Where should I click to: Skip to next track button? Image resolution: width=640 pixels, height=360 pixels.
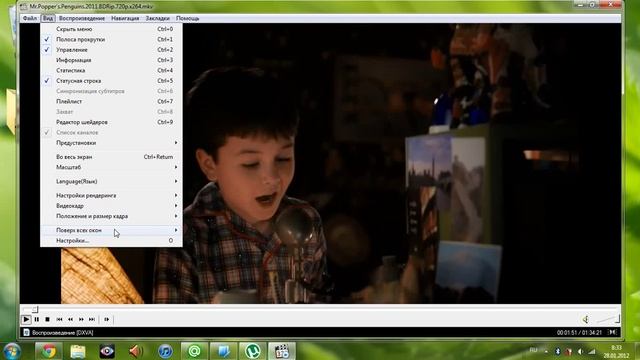[x=92, y=319]
